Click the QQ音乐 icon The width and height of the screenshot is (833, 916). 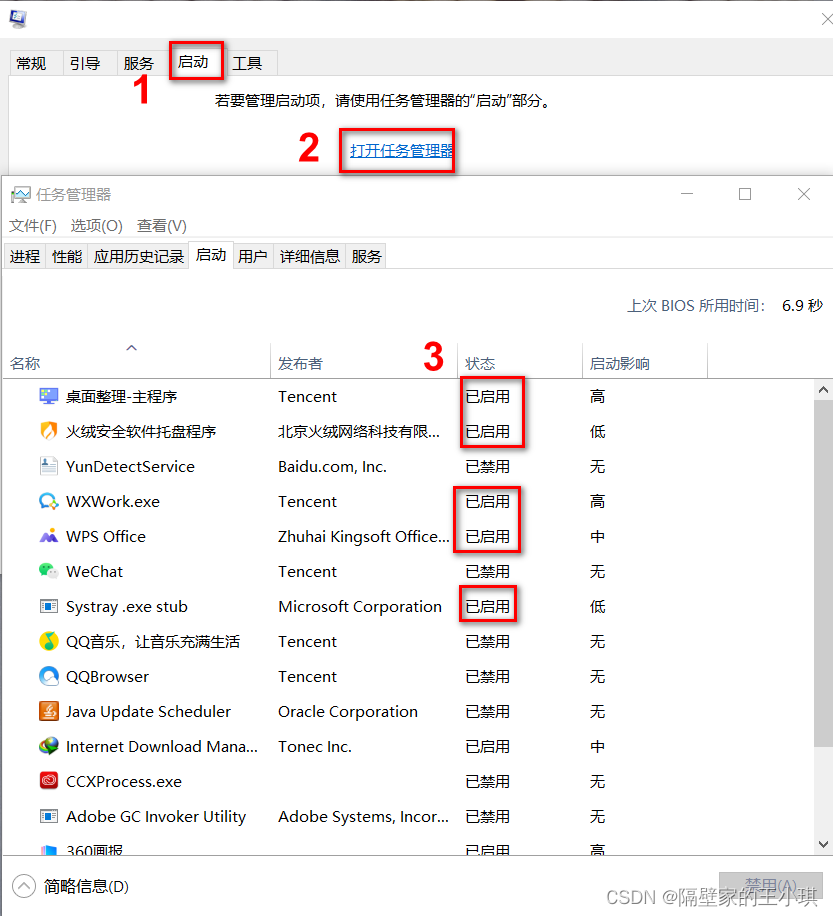pos(48,641)
